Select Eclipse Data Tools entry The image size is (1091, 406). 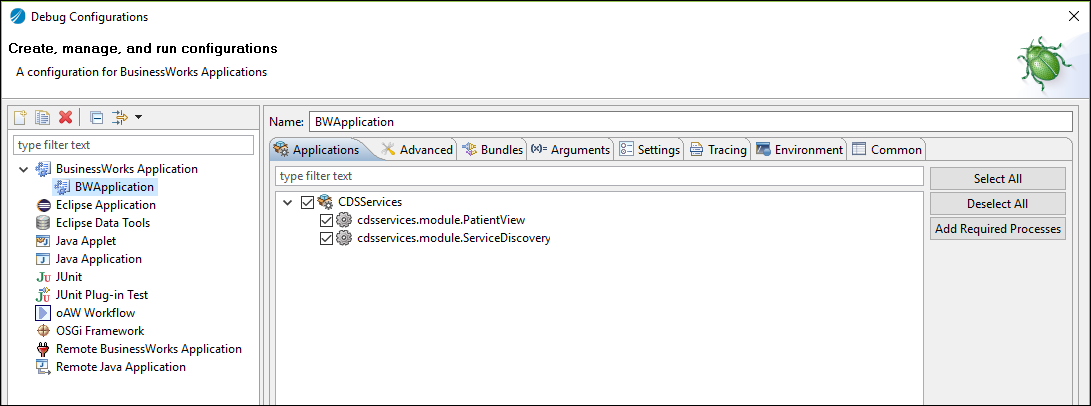103,223
